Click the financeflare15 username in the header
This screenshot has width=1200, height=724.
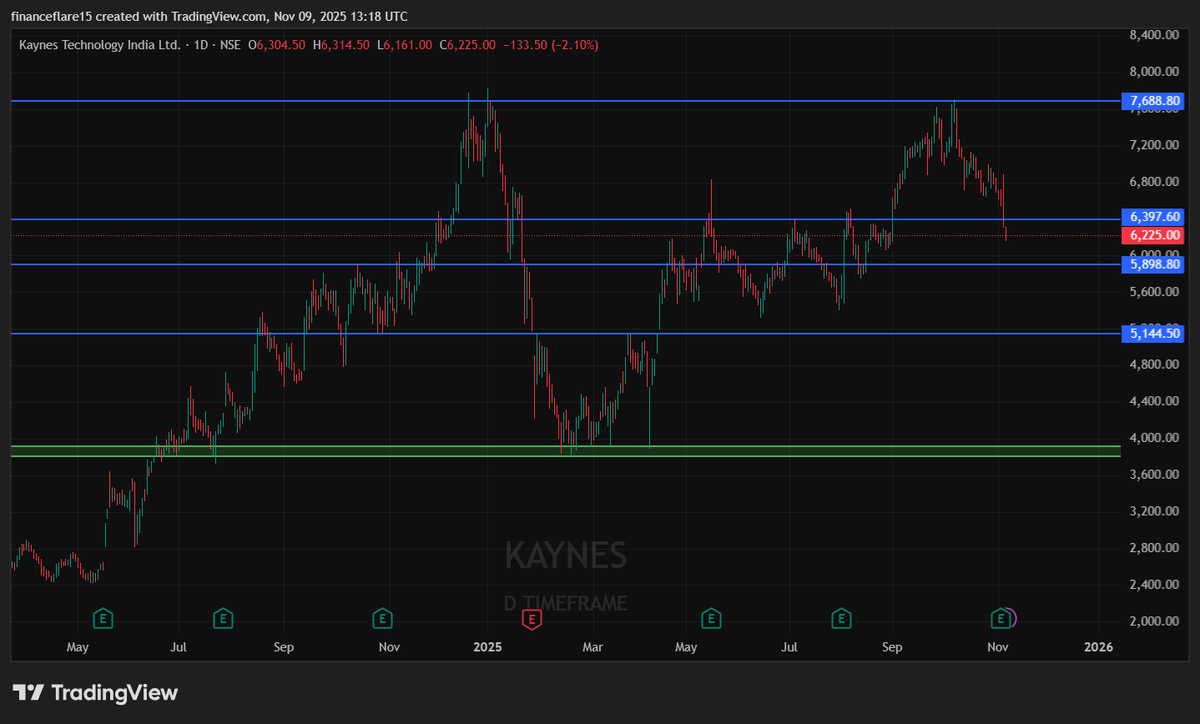coord(50,16)
